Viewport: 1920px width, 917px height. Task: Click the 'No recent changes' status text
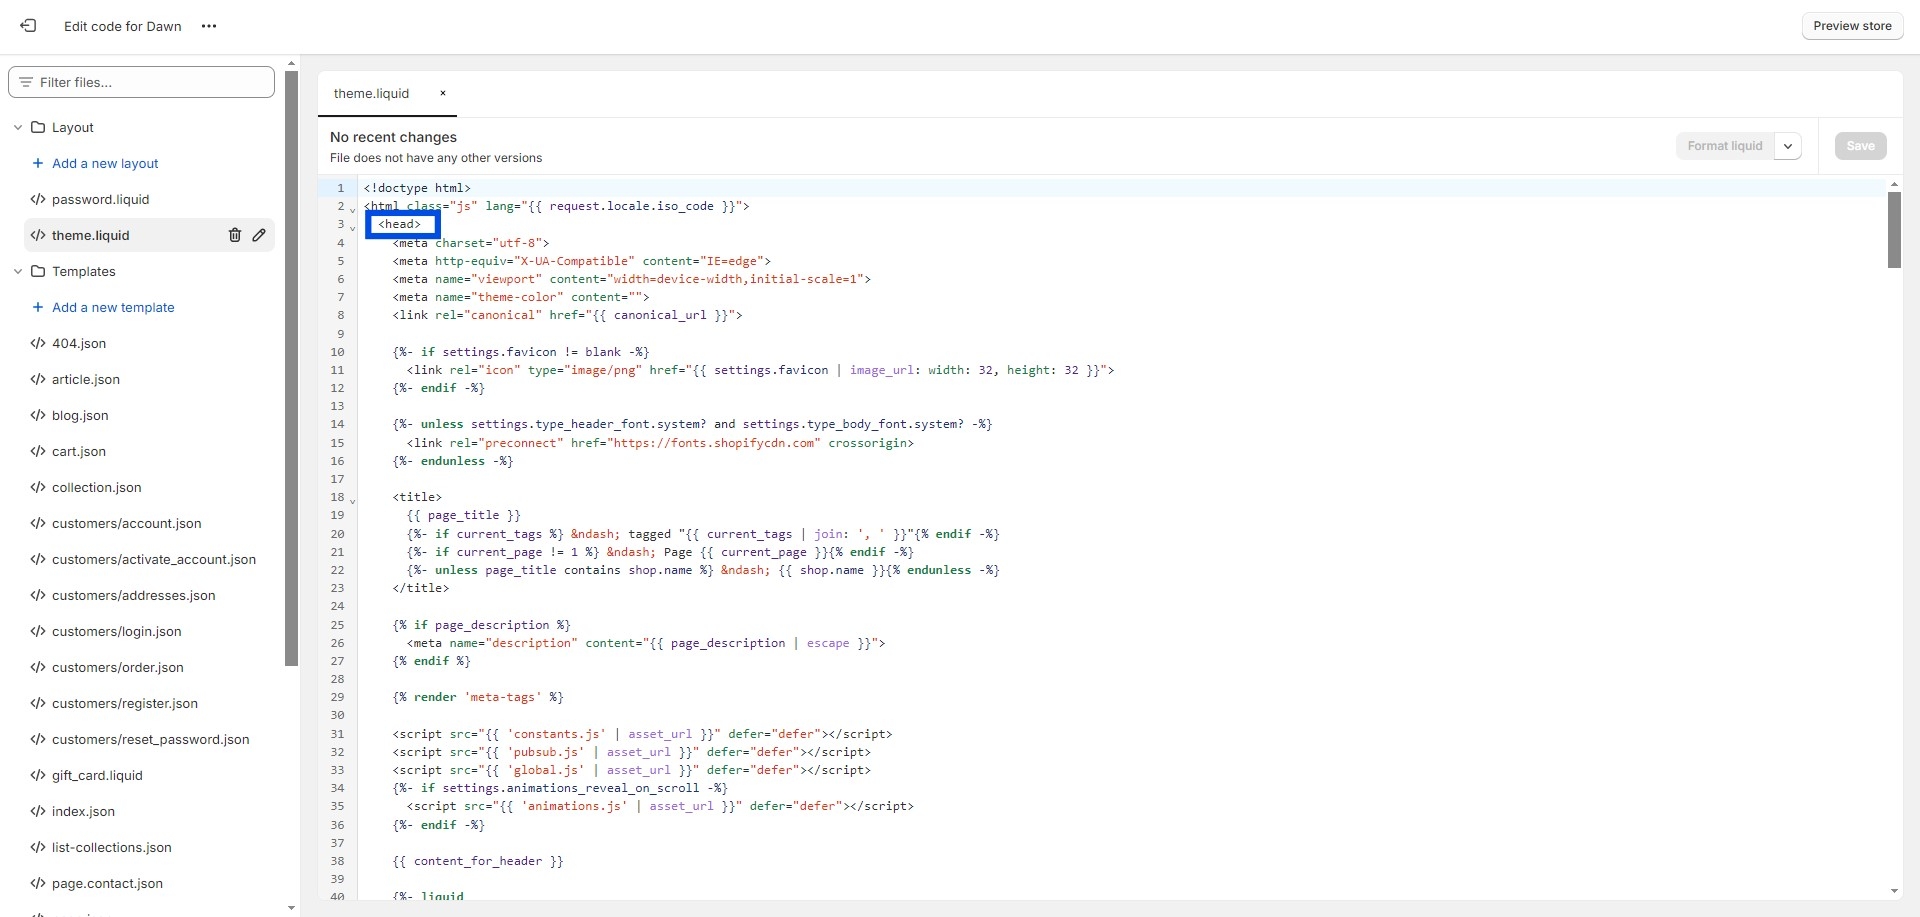pyautogui.click(x=393, y=137)
